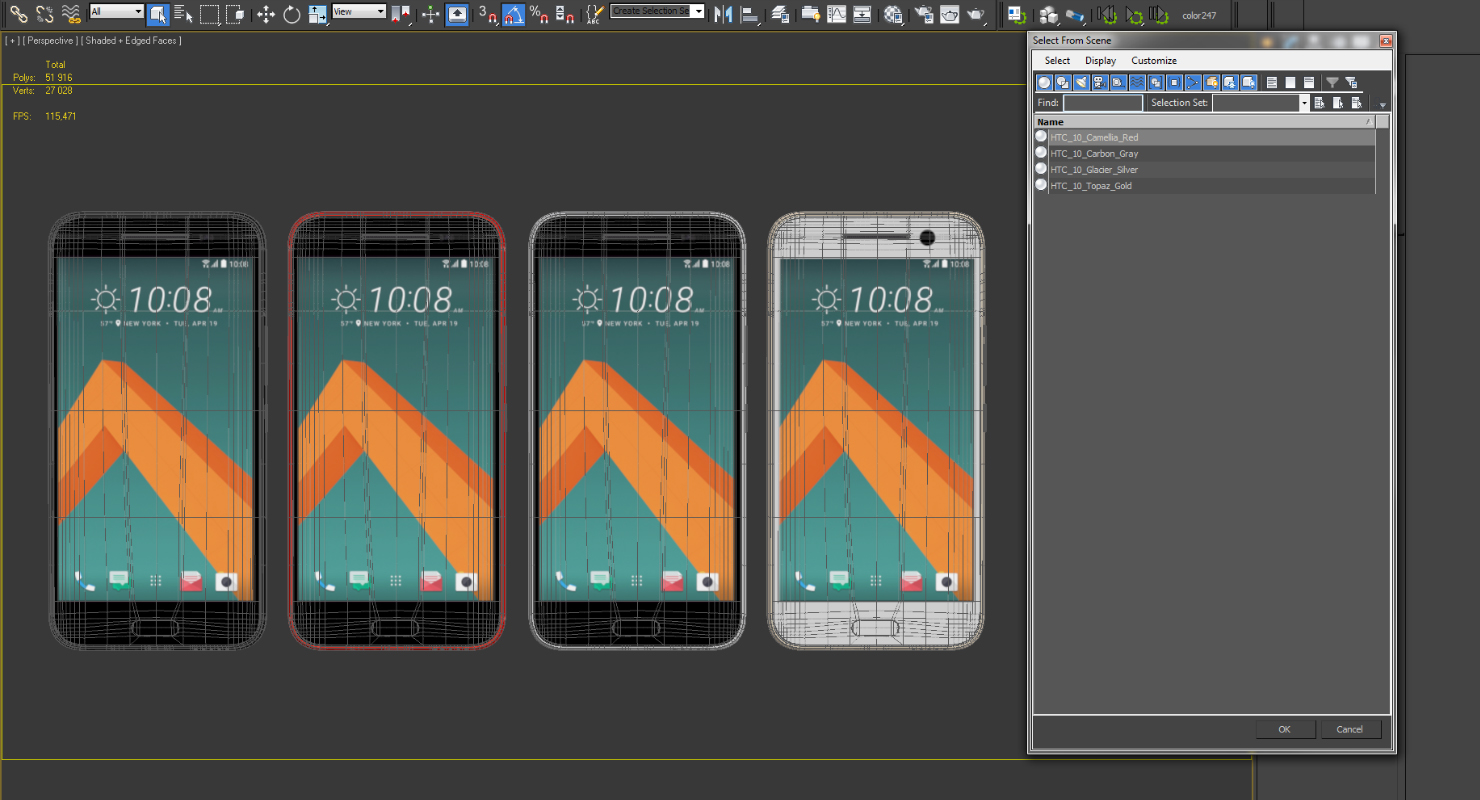Click Select All icon in dialog
The image size is (1480, 800).
pyautogui.click(x=1271, y=82)
